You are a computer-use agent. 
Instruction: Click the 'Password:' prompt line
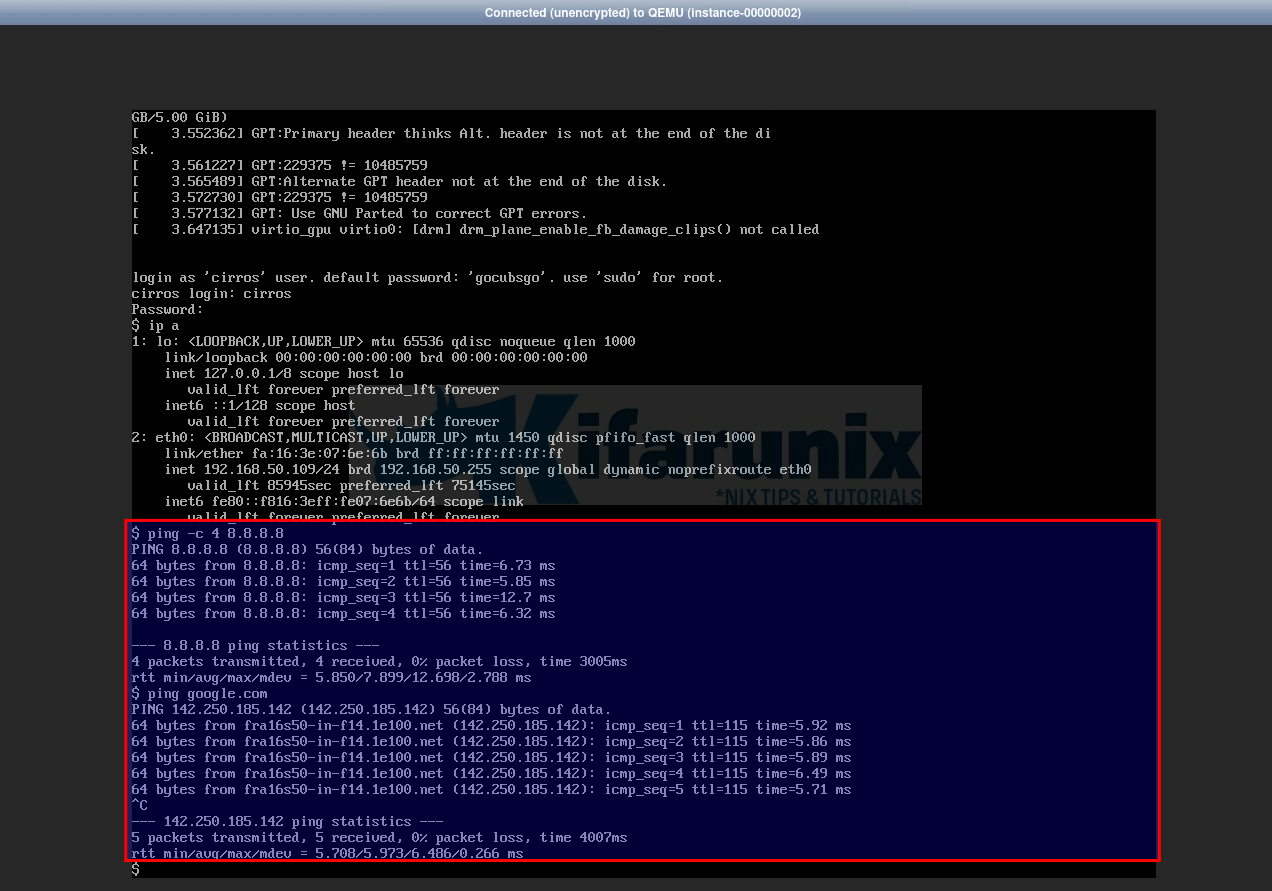click(167, 310)
